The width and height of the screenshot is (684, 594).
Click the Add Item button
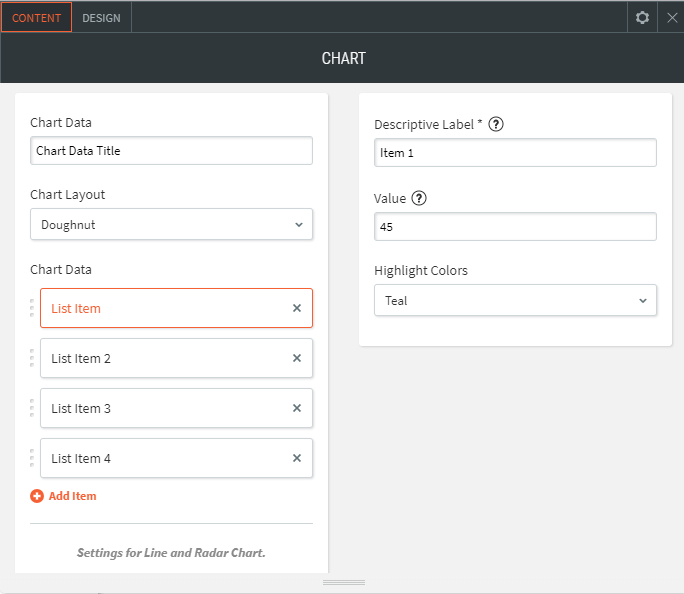coord(64,496)
